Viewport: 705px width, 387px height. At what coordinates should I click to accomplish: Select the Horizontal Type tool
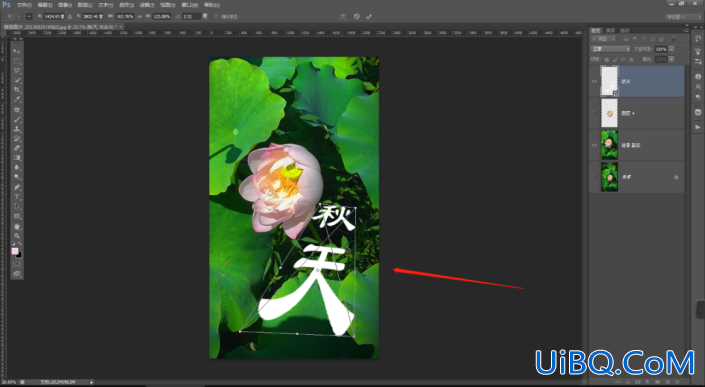coord(17,197)
